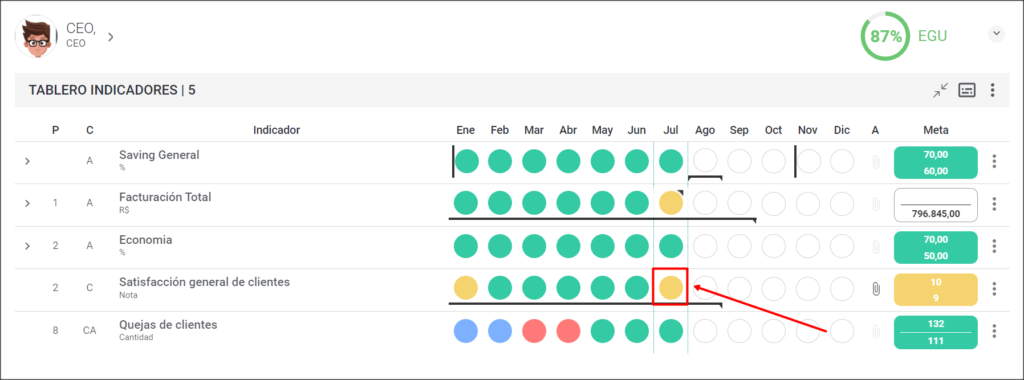
Task: Expand the Economia row
Action: pyautogui.click(x=27, y=246)
